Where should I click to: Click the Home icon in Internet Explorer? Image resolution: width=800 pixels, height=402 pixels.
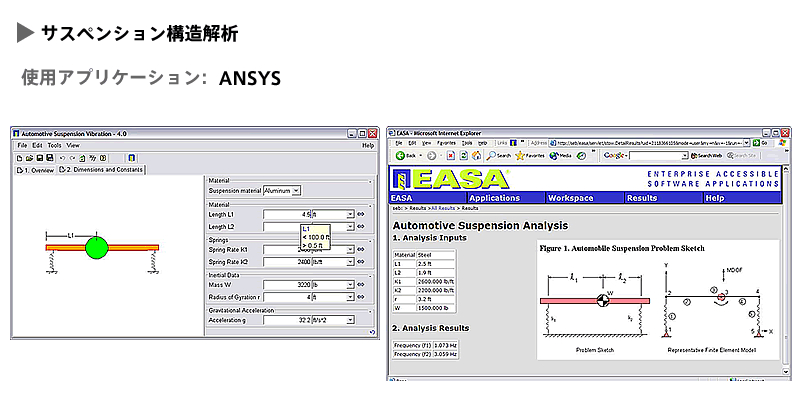477,156
